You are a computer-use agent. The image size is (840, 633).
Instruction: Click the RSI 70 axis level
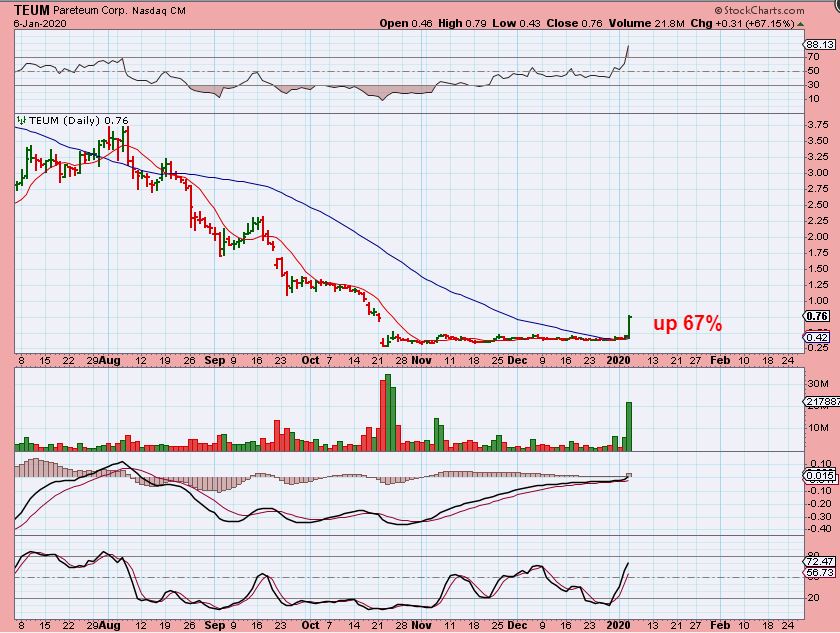tap(813, 57)
